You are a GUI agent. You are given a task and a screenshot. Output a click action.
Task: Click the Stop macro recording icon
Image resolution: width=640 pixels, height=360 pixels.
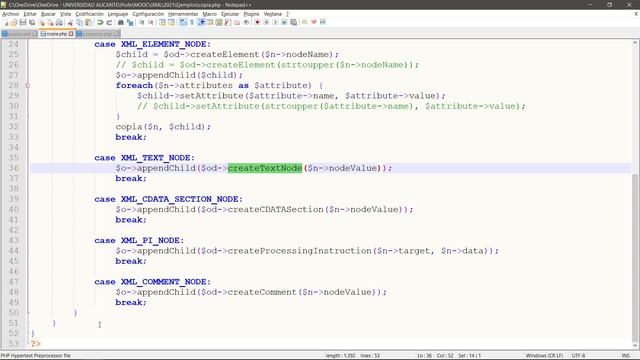[266, 22]
